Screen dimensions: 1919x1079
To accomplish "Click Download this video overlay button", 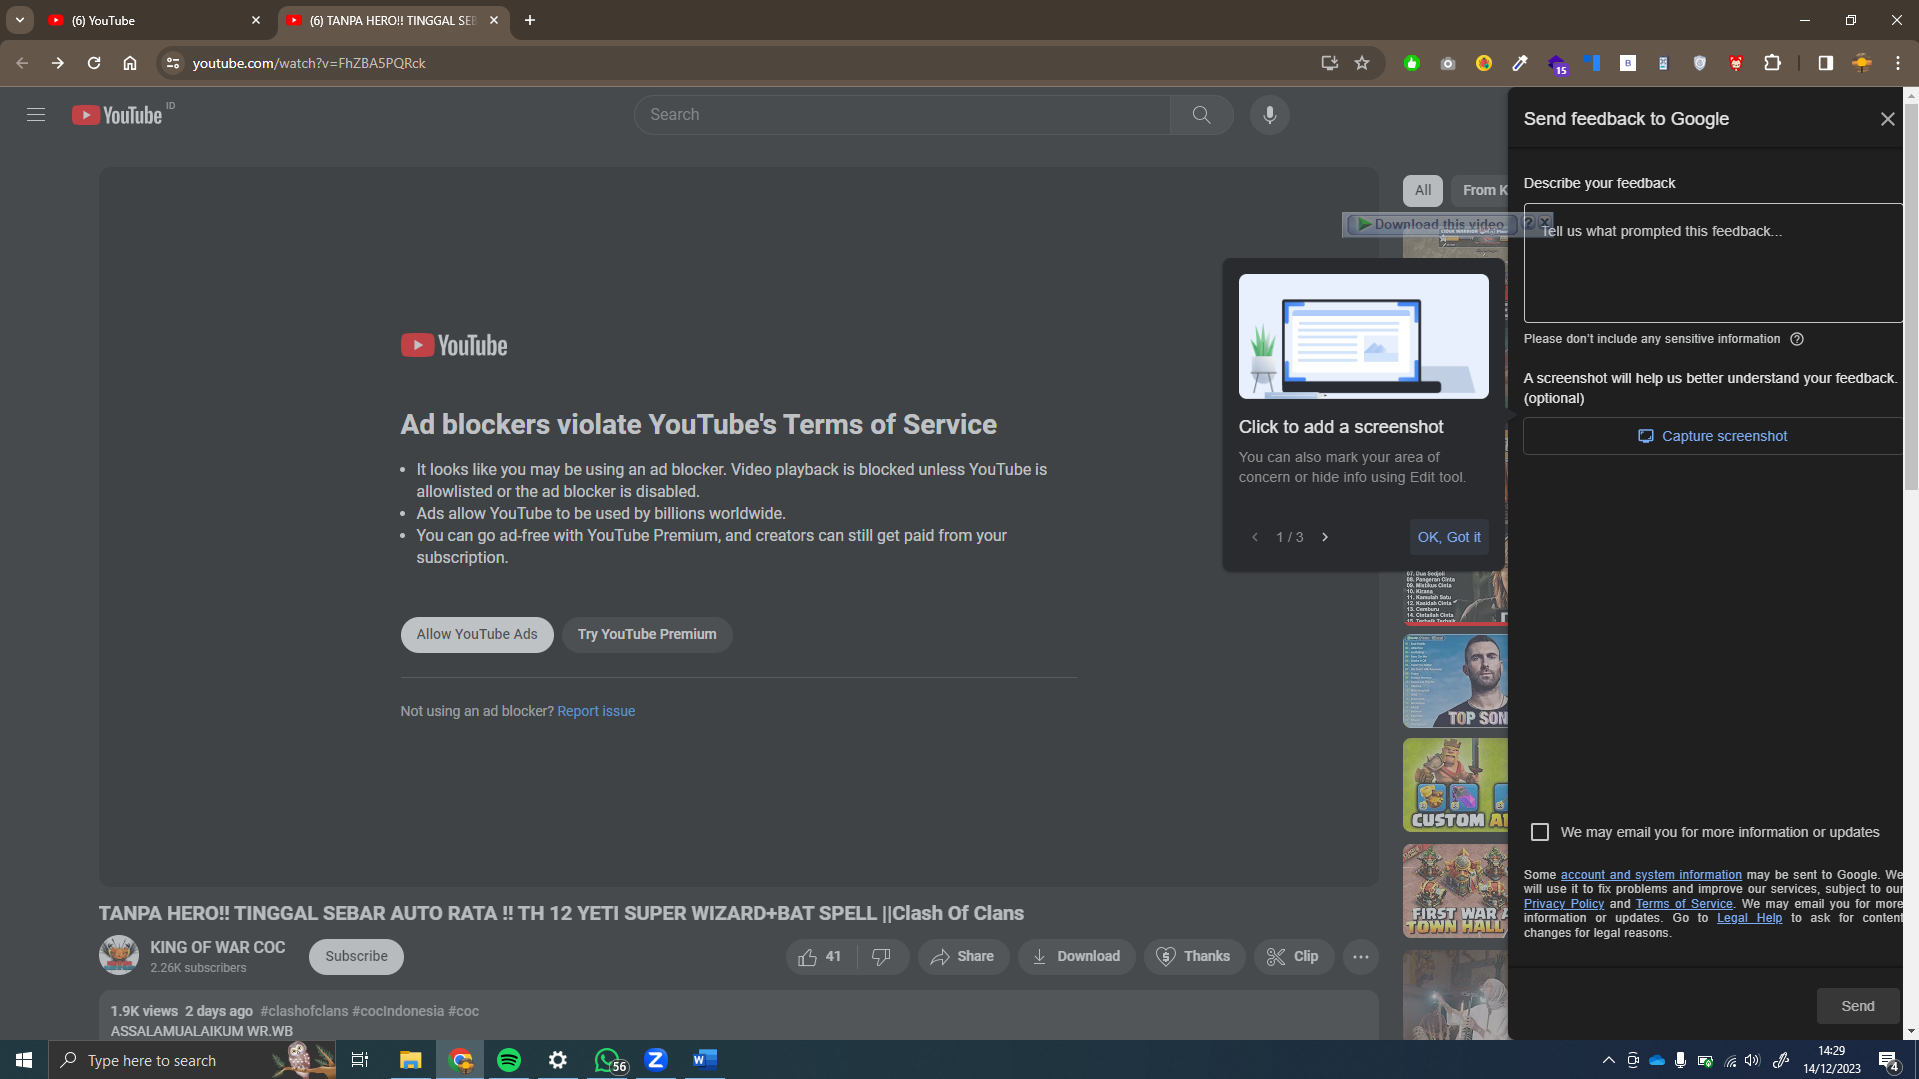I will click(1432, 224).
